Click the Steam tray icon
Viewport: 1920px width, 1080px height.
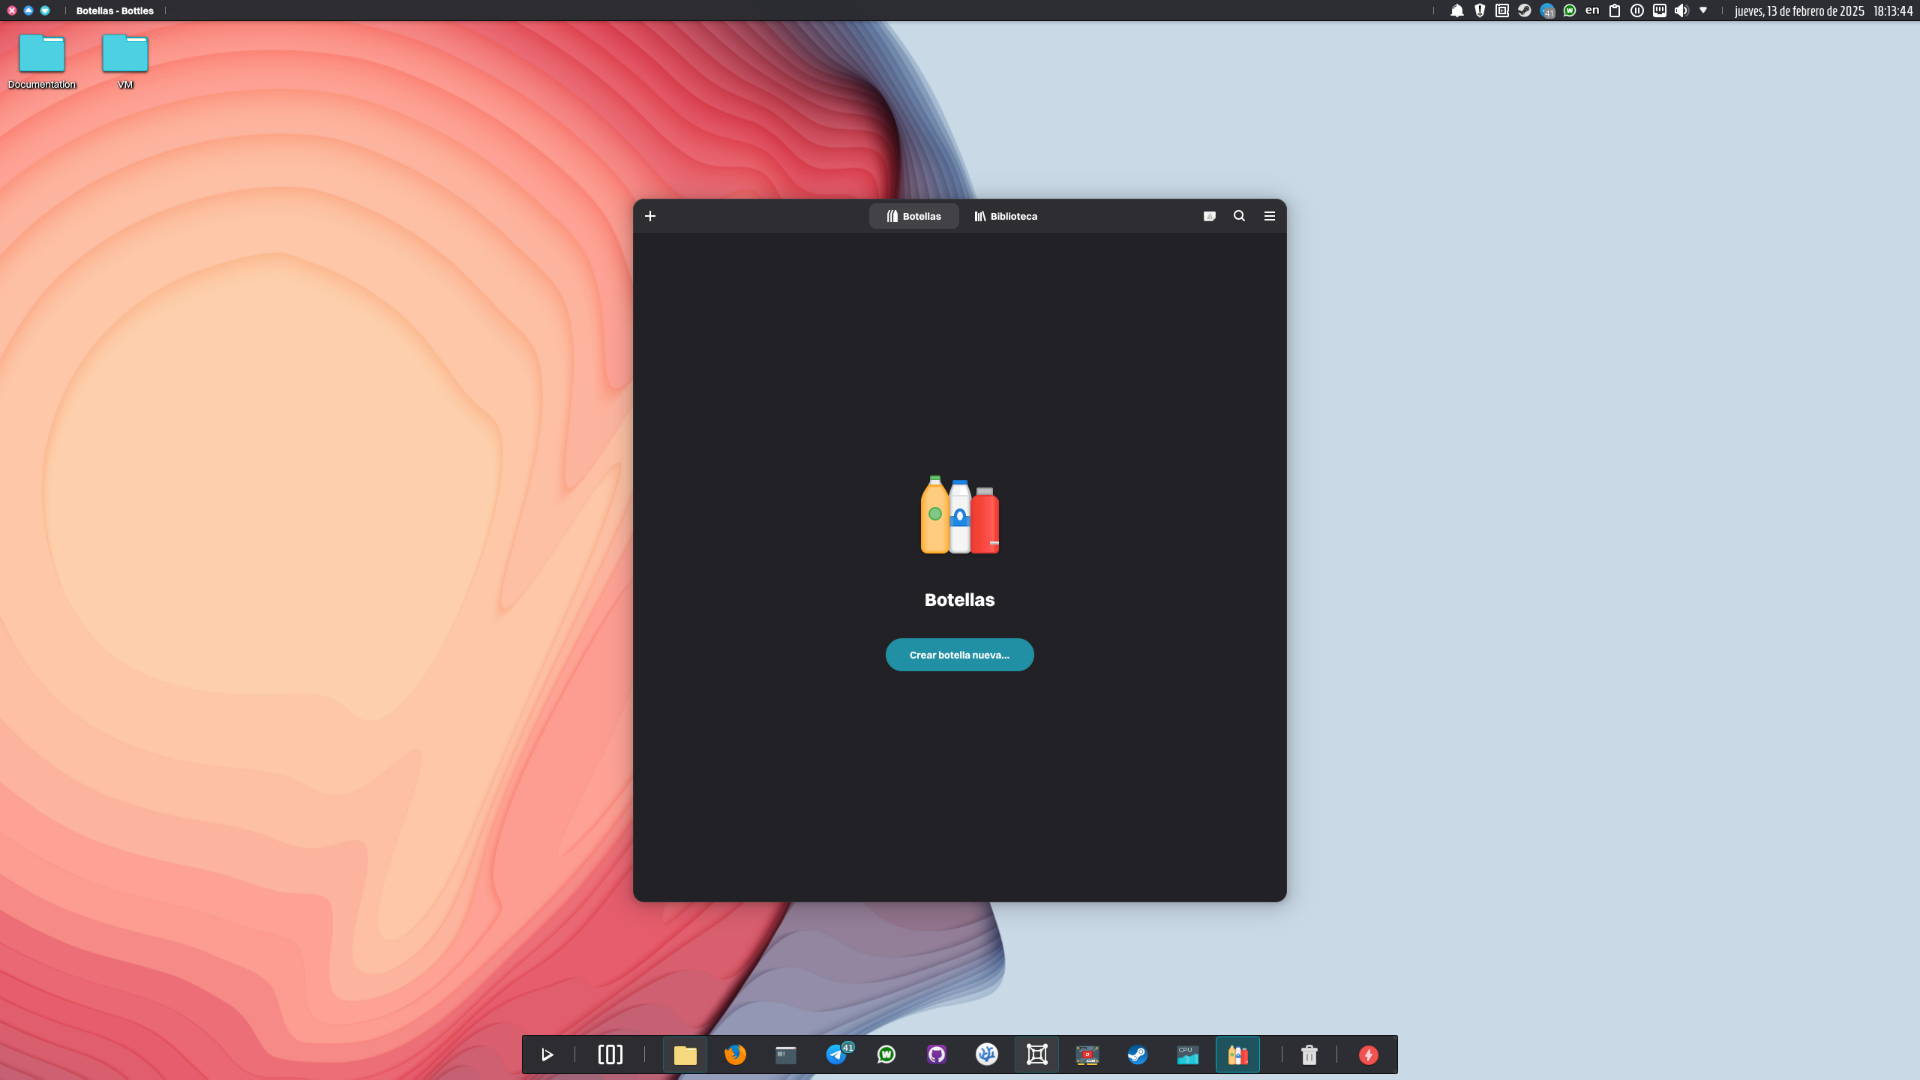tap(1525, 11)
